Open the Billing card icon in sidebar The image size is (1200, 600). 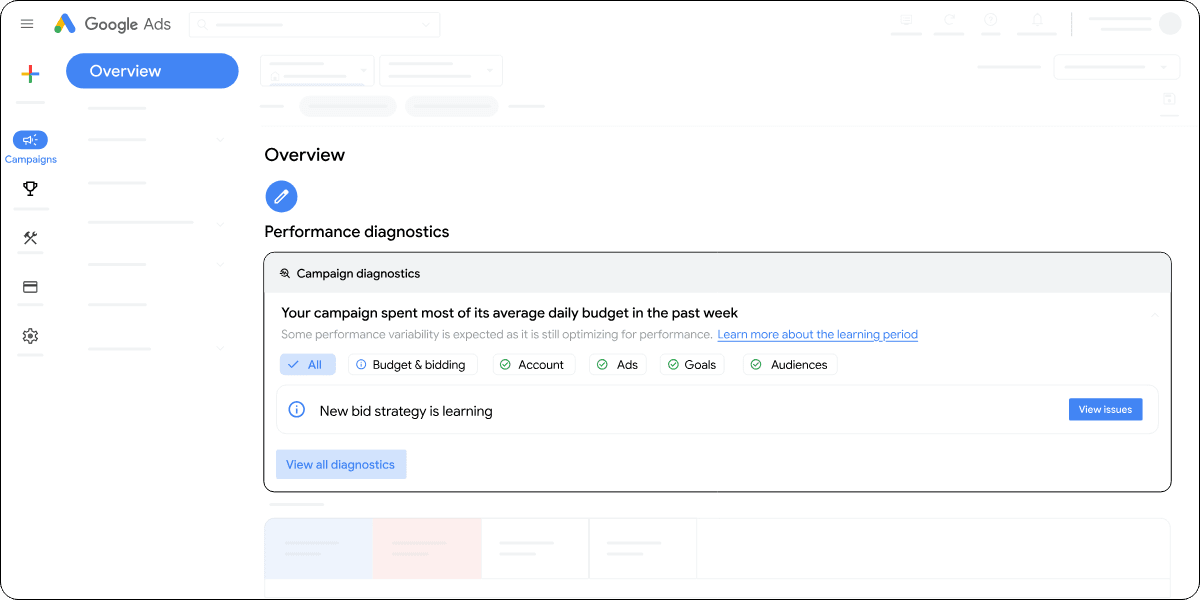[x=30, y=287]
